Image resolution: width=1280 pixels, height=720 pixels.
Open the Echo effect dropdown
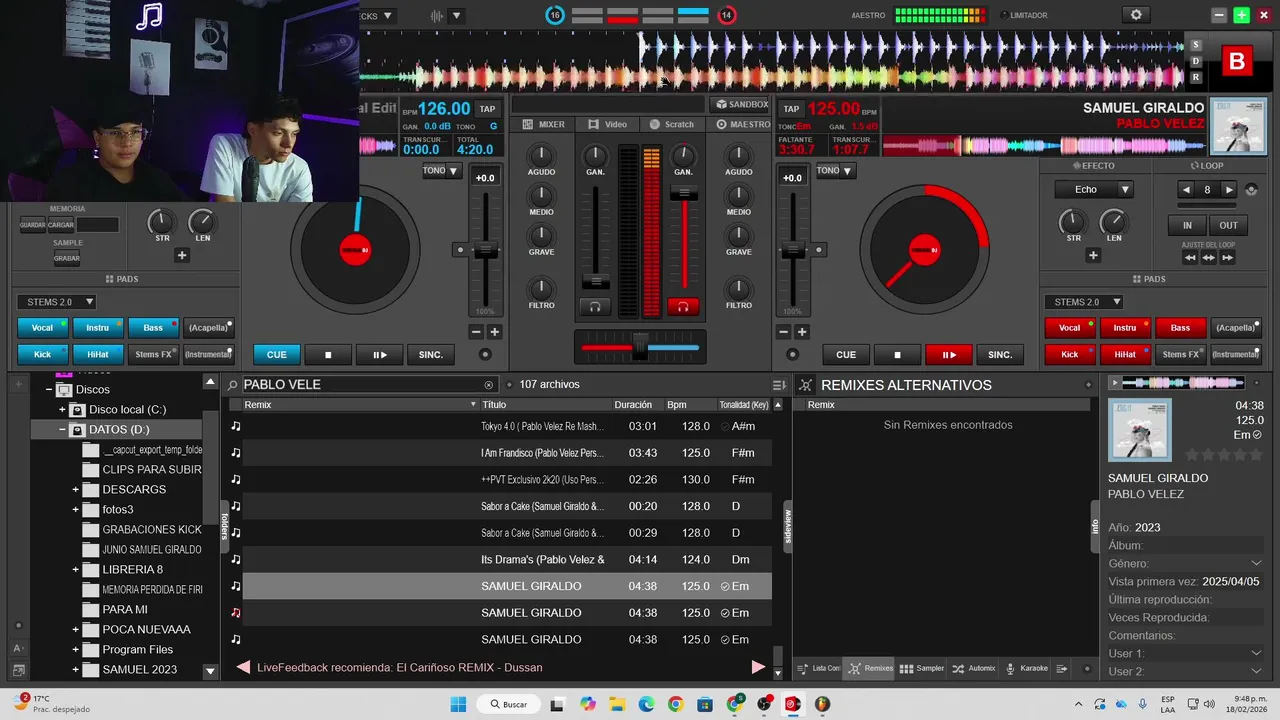pyautogui.click(x=1093, y=190)
